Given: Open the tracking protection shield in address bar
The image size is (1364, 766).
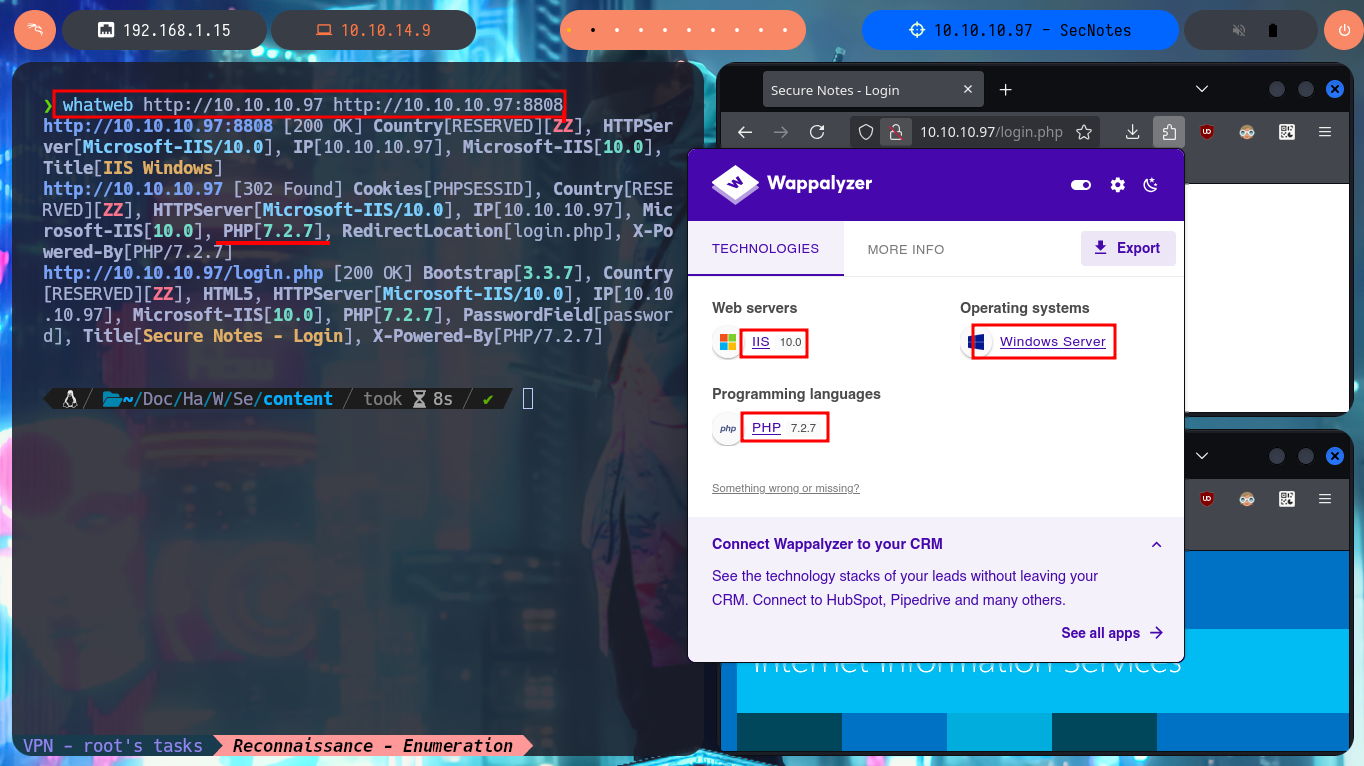Looking at the screenshot, I should pos(867,132).
